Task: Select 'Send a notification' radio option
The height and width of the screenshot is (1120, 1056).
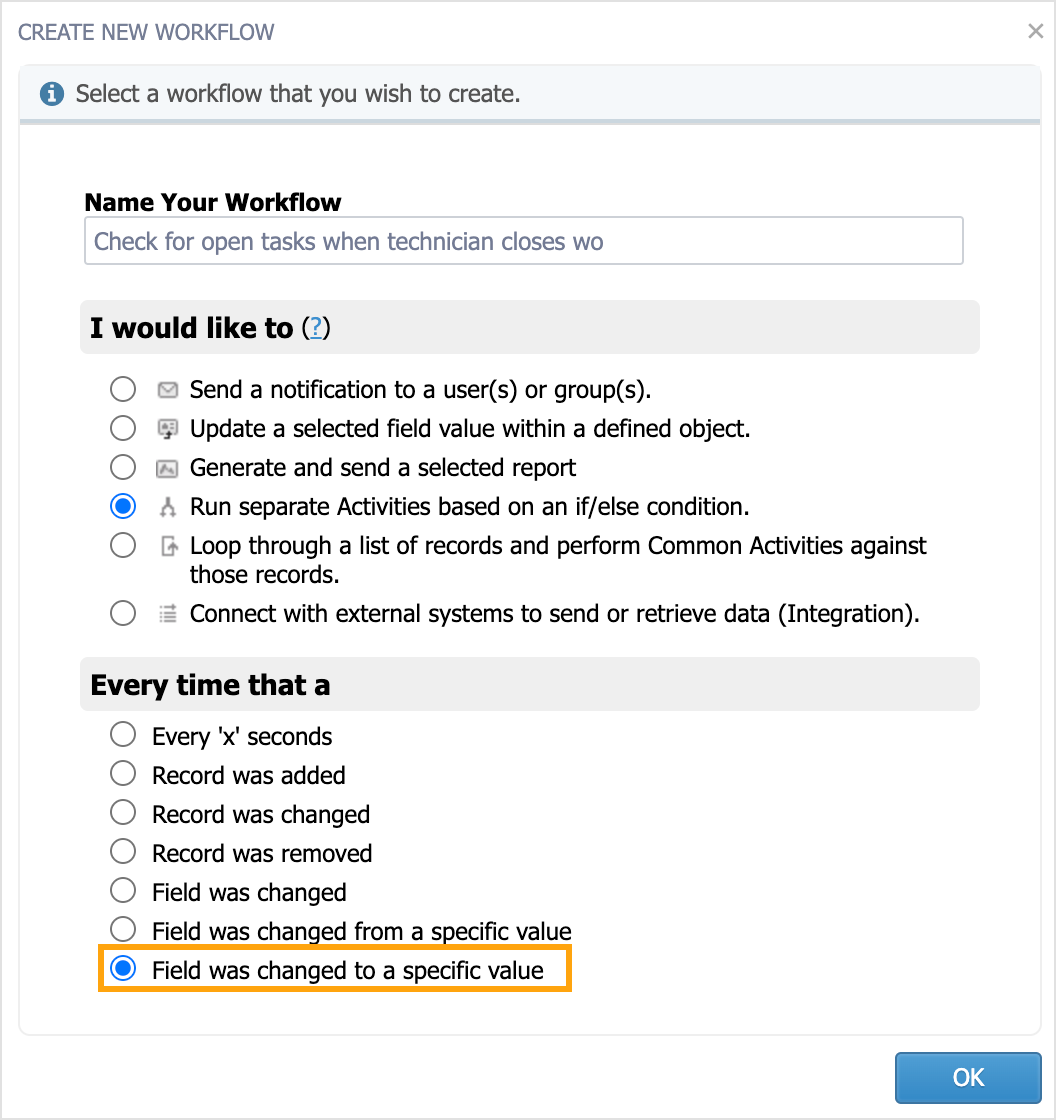Action: click(123, 389)
